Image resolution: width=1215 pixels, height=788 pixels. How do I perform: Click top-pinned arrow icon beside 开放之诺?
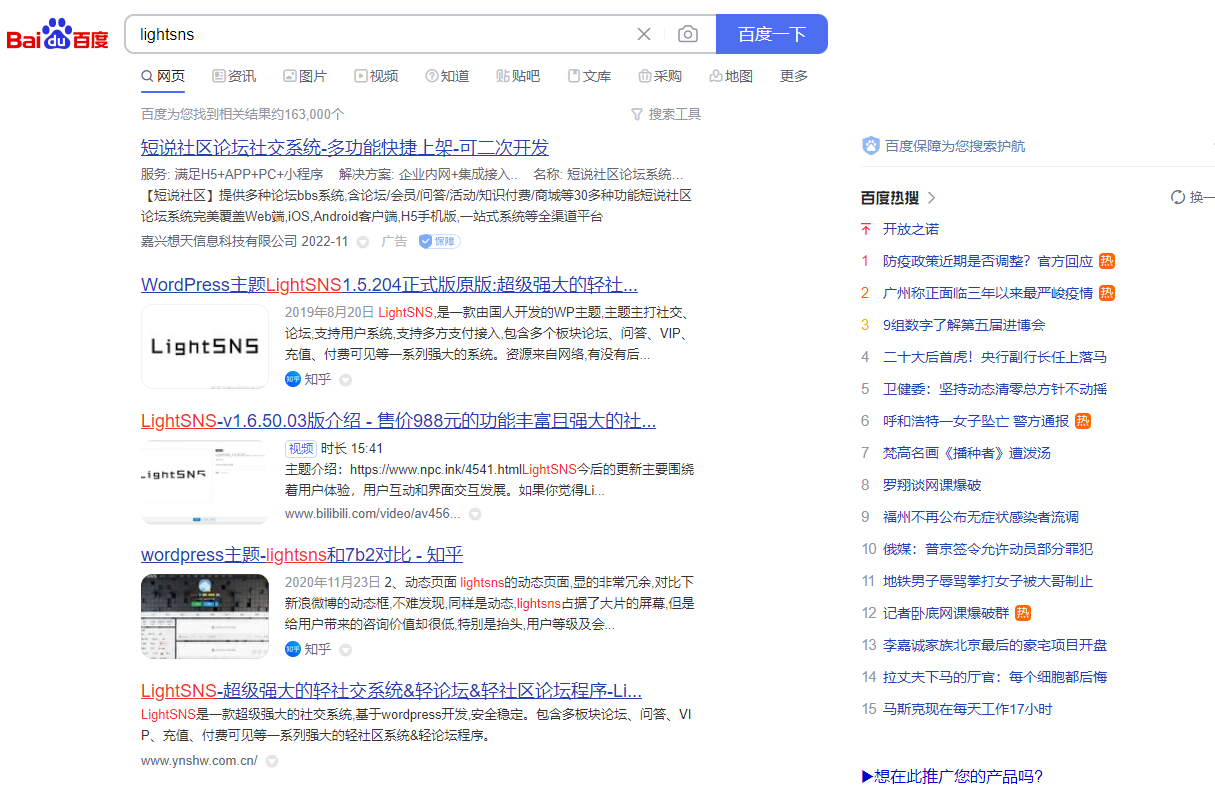pyautogui.click(x=866, y=229)
